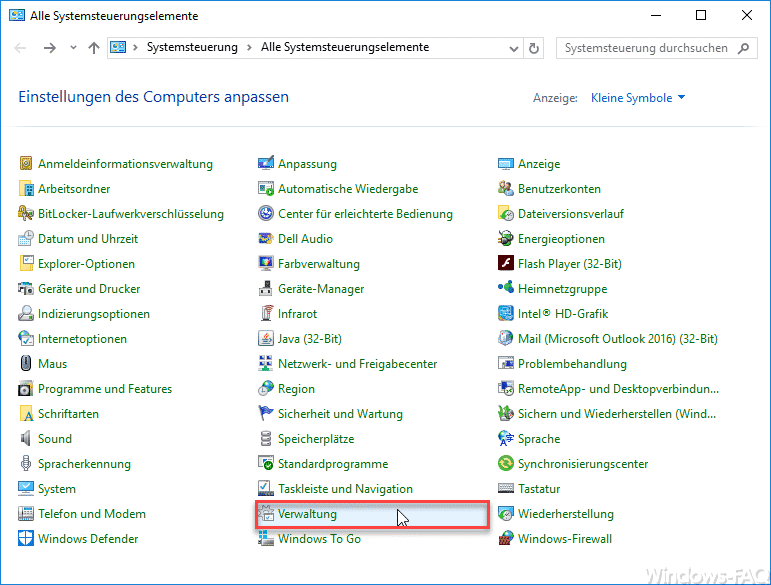Click the Geräte-Manager icon
Viewport: 771px width, 585px height.
(266, 289)
